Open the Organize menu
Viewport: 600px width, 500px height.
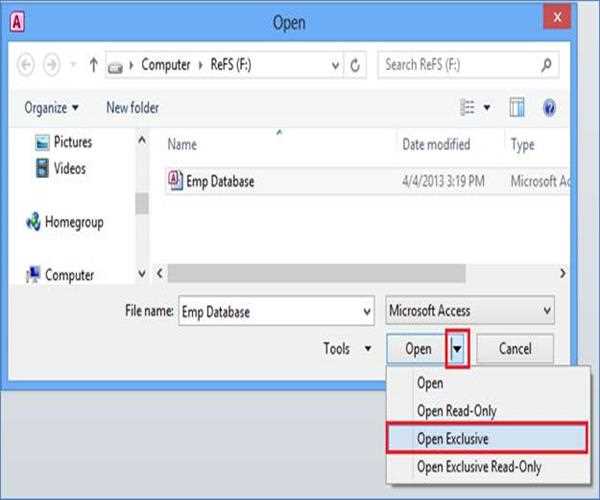tap(51, 107)
